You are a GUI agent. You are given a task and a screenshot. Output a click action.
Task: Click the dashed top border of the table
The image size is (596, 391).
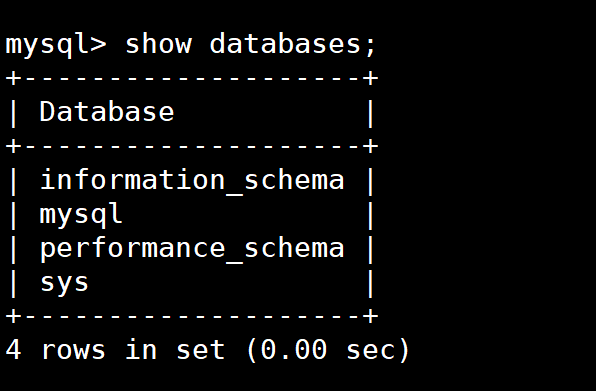click(192, 78)
